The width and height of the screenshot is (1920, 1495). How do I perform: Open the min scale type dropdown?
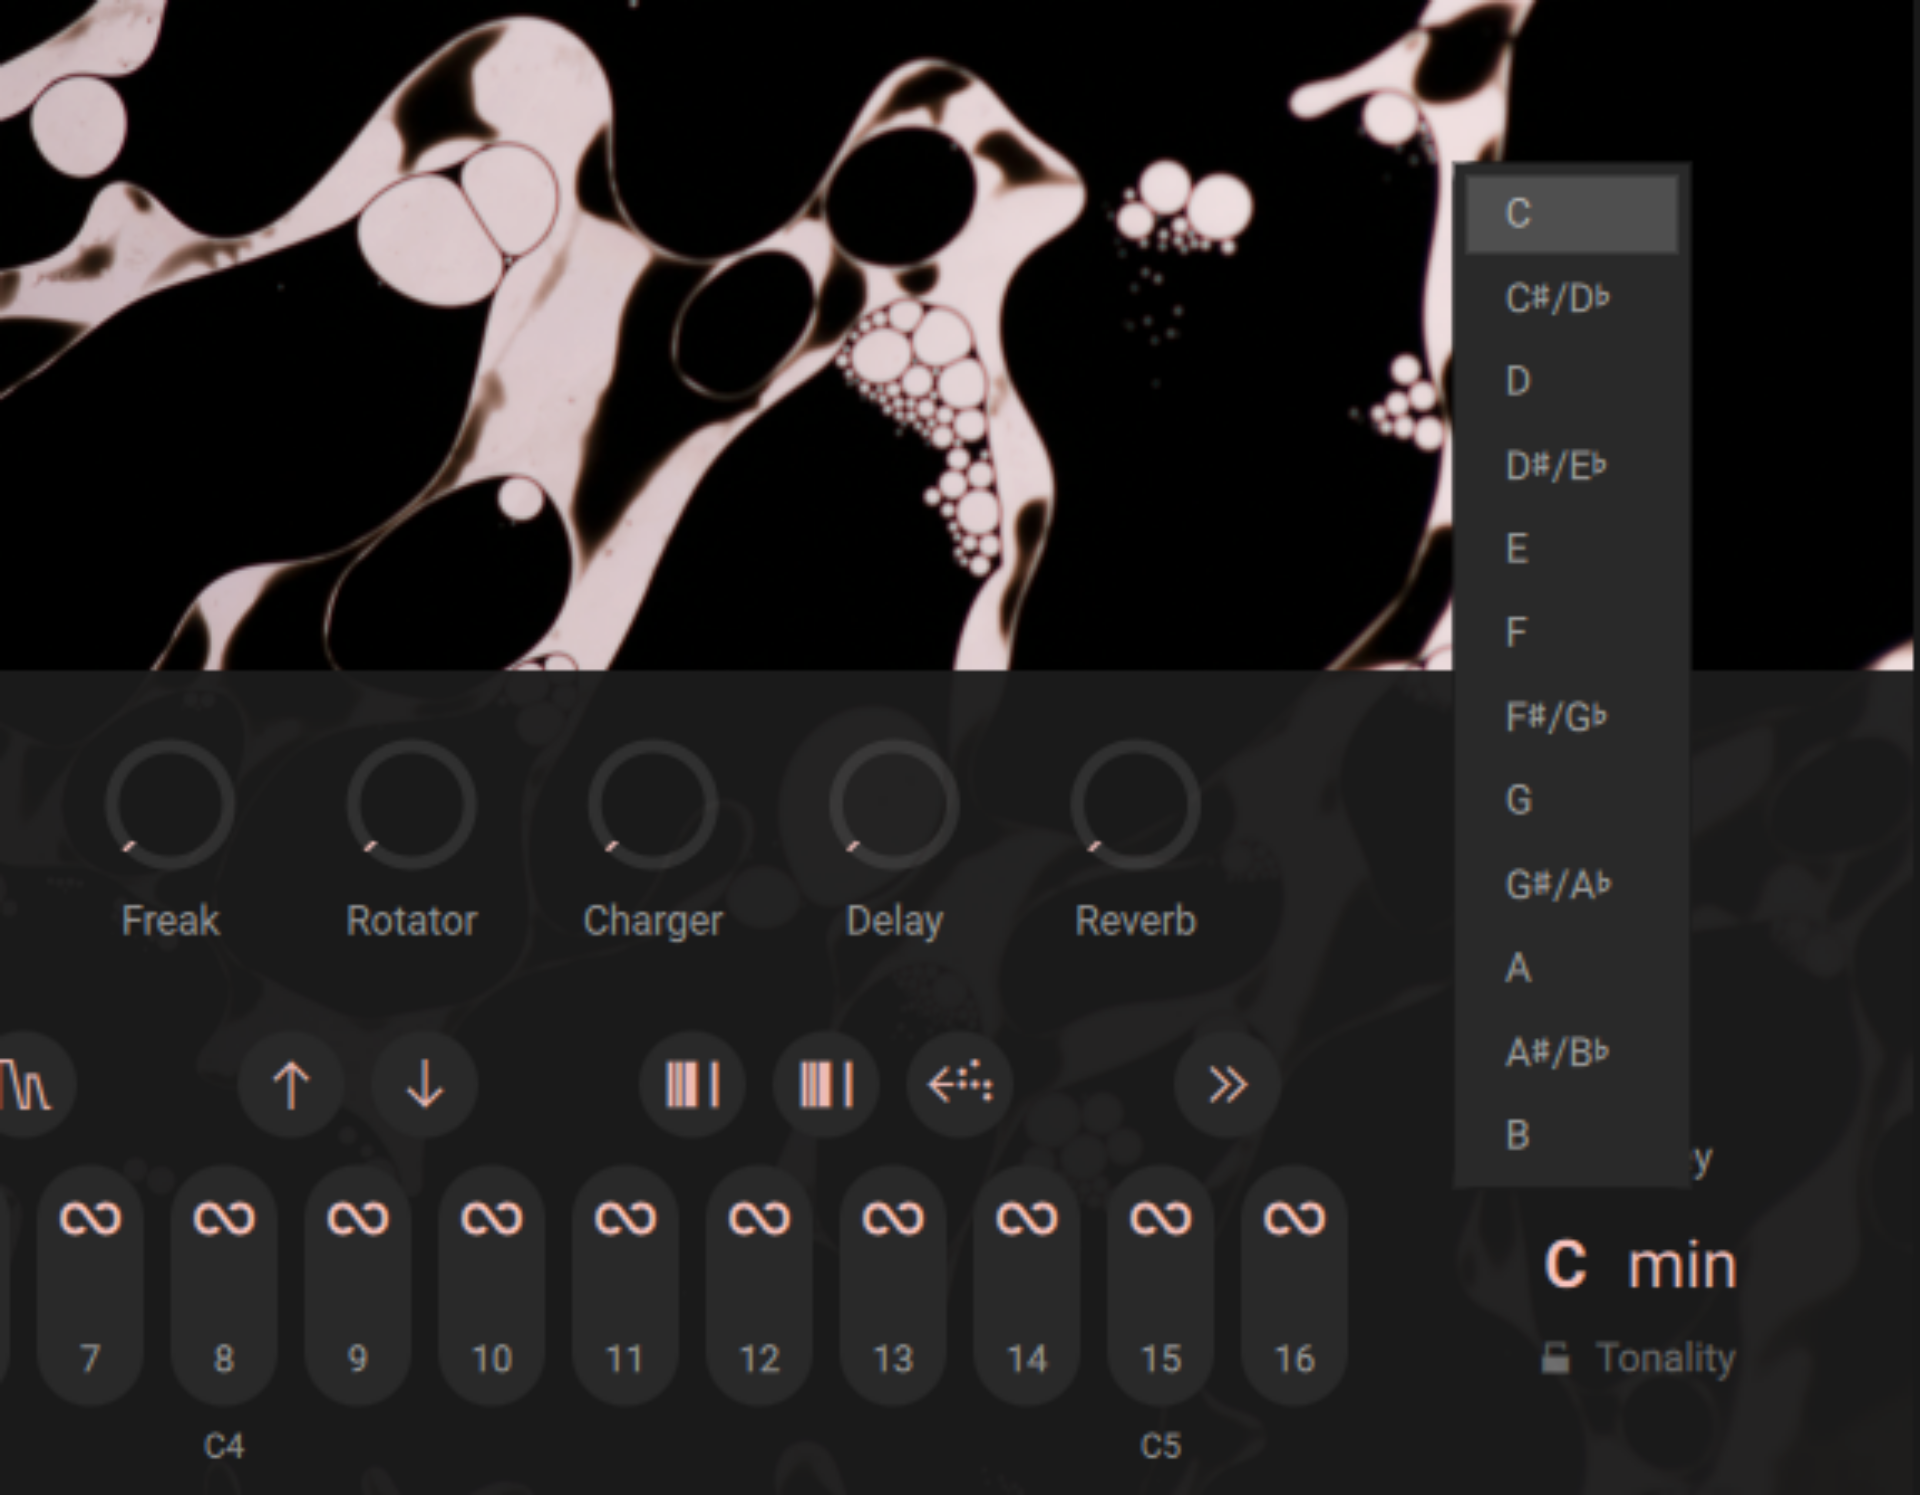(x=1682, y=1266)
